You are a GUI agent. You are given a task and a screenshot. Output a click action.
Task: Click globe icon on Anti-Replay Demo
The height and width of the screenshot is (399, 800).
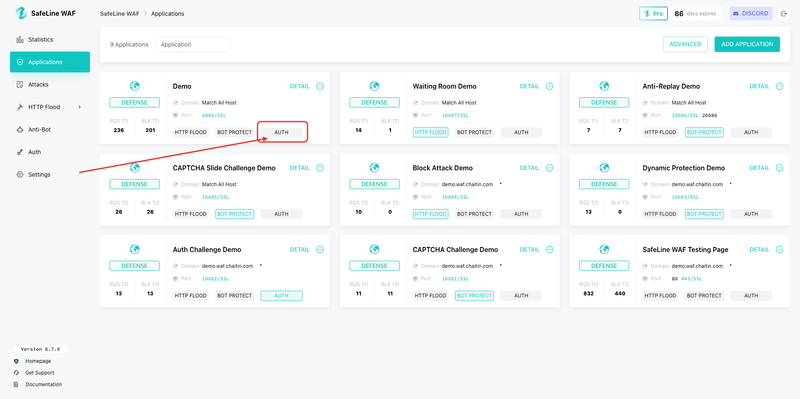click(604, 86)
